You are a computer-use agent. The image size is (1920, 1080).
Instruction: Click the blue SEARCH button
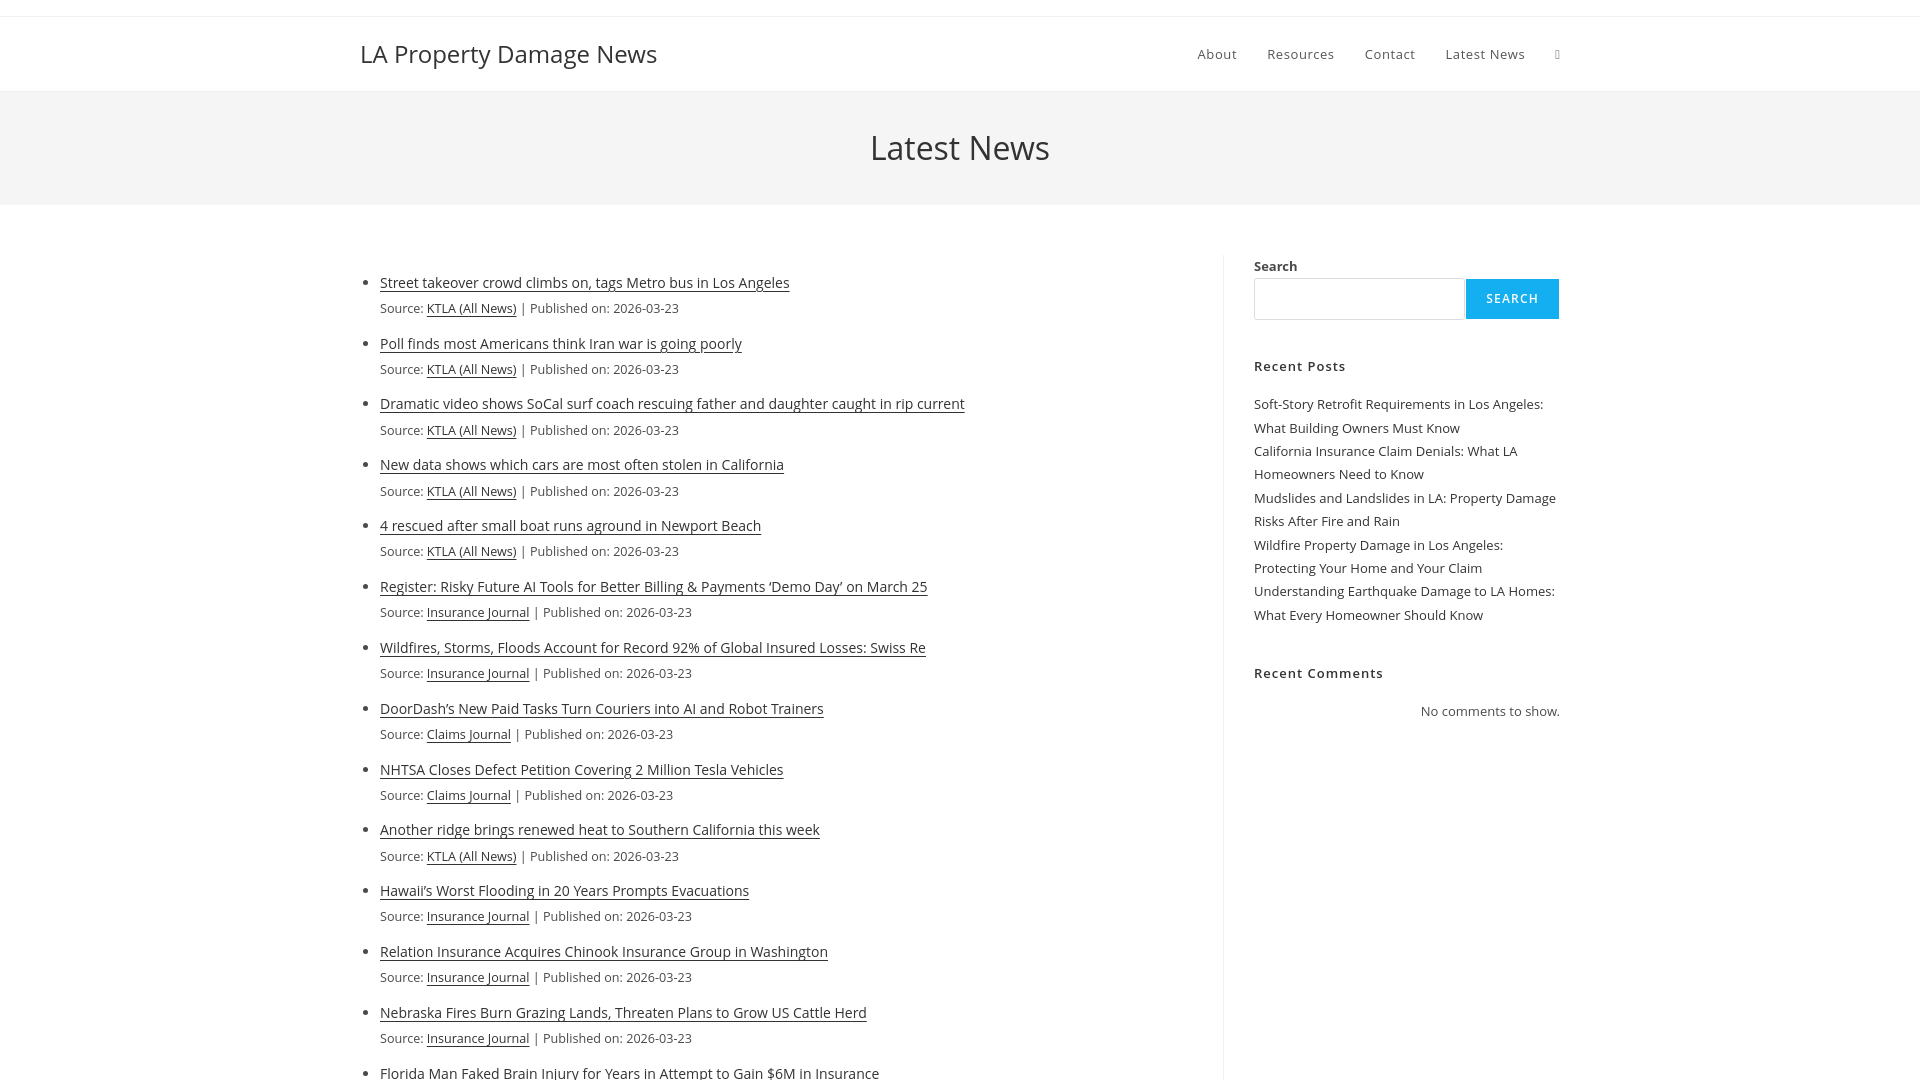click(1512, 299)
